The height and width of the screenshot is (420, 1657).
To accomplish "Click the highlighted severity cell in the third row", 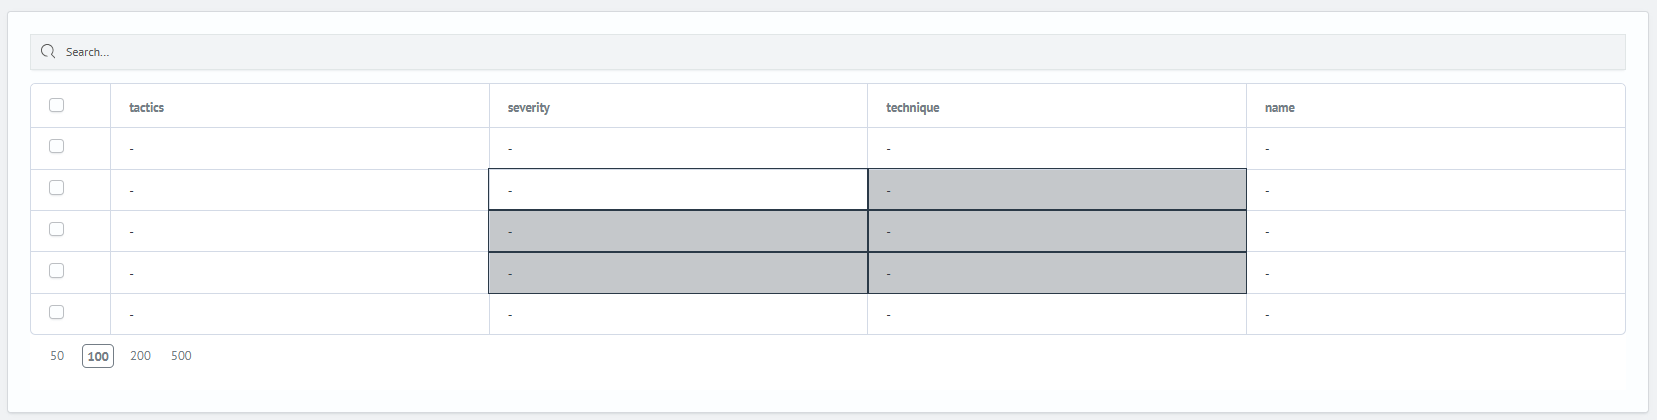I will [x=678, y=231].
